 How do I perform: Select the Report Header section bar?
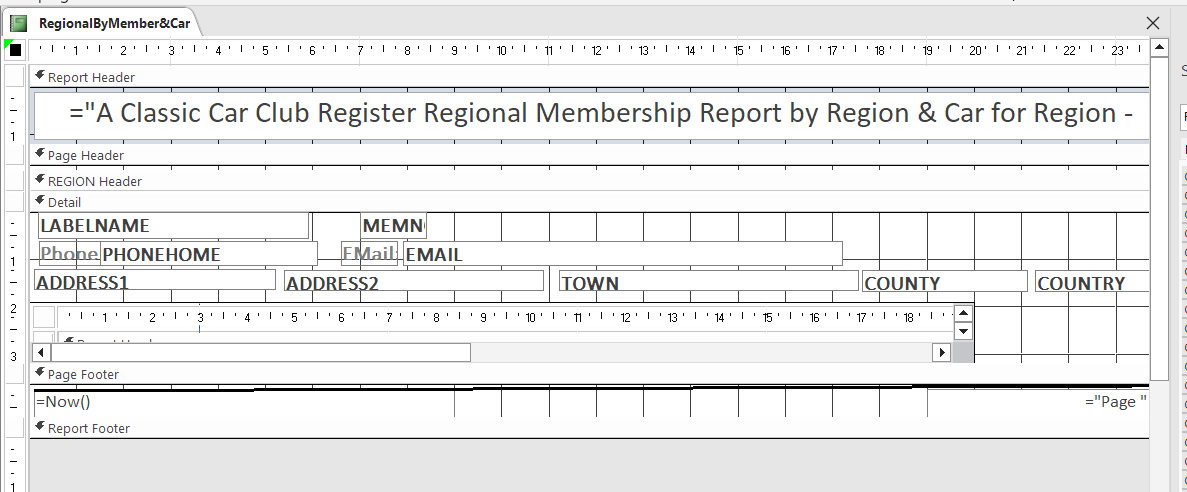coord(590,77)
